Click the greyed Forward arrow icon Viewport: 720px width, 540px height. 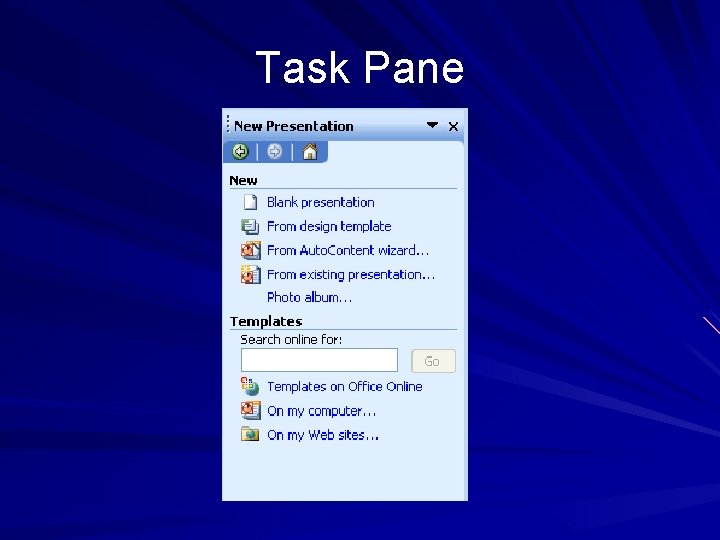click(275, 152)
